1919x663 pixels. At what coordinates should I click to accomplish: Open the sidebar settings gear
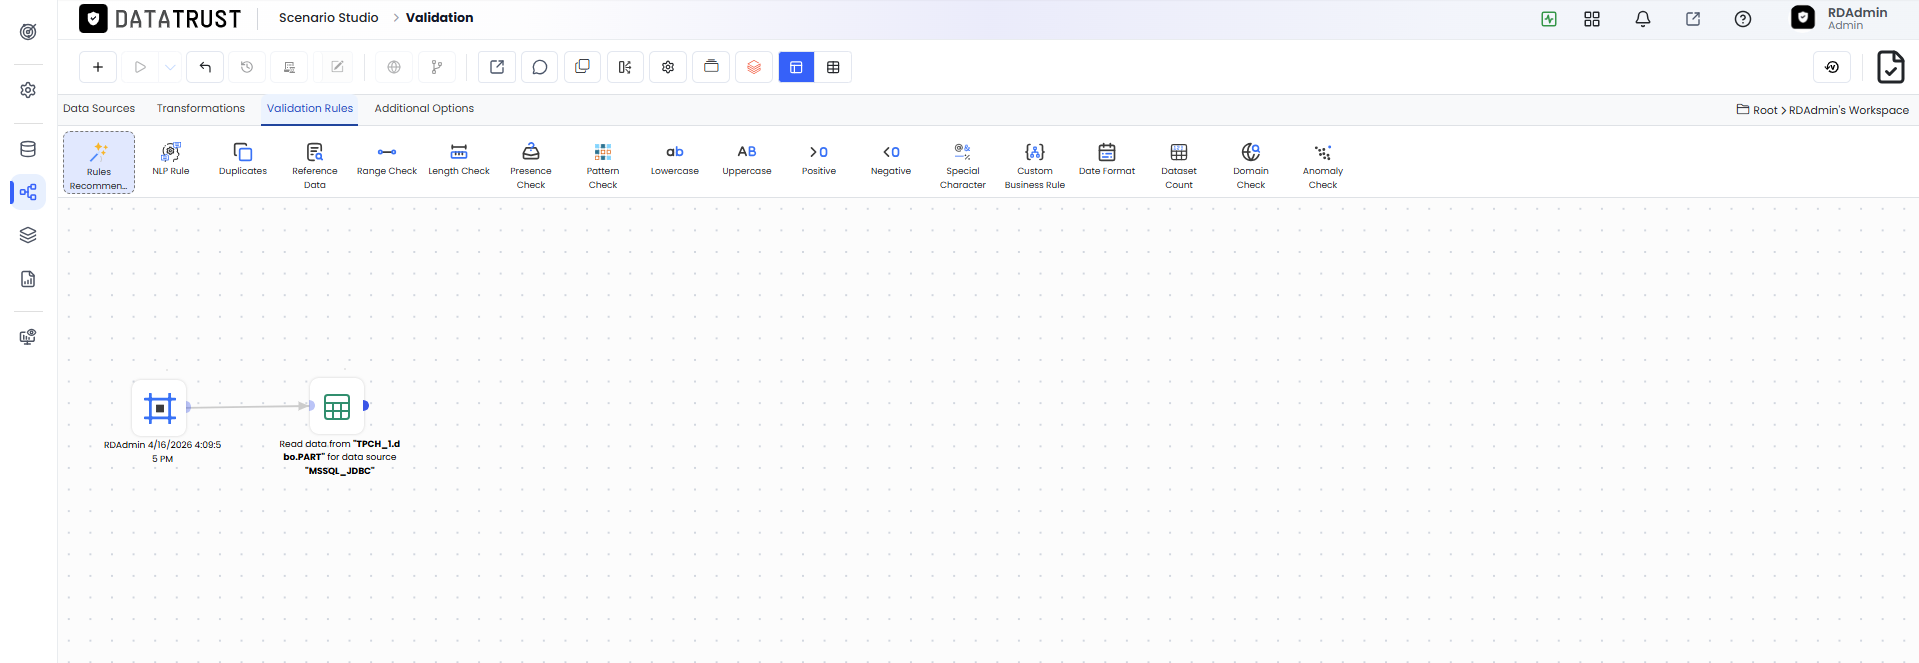click(x=28, y=90)
